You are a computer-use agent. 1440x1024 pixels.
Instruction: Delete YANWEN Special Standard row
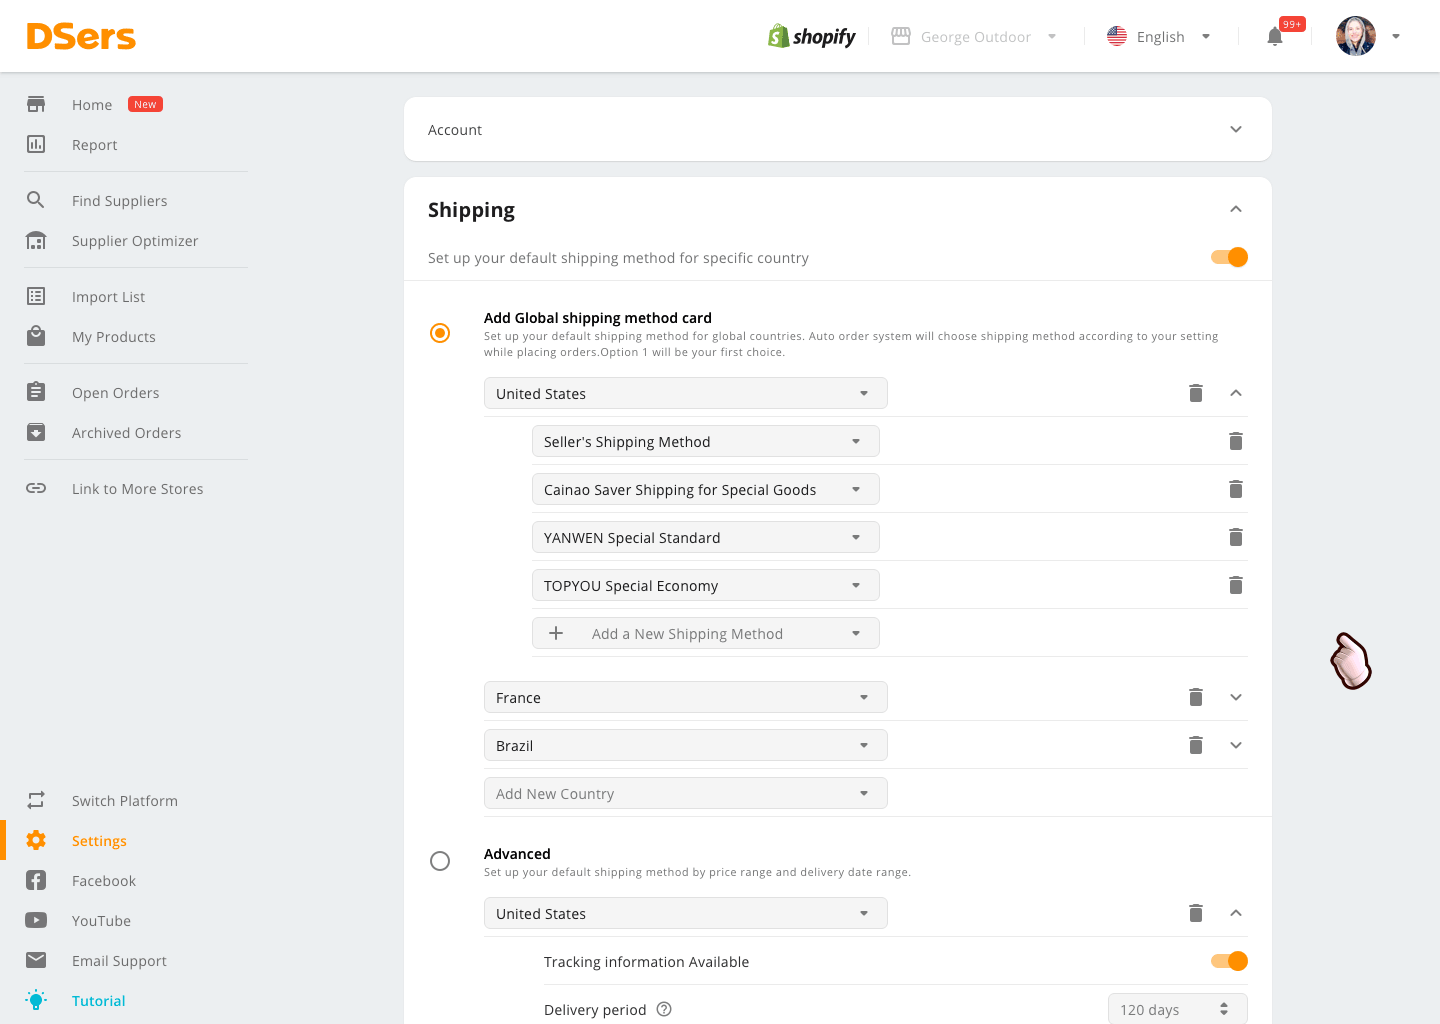click(x=1236, y=537)
